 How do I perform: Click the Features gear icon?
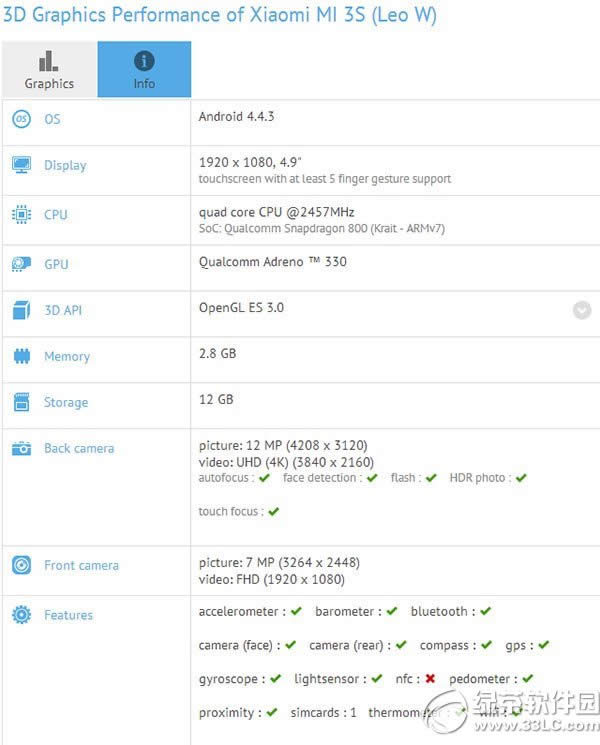tap(21, 615)
